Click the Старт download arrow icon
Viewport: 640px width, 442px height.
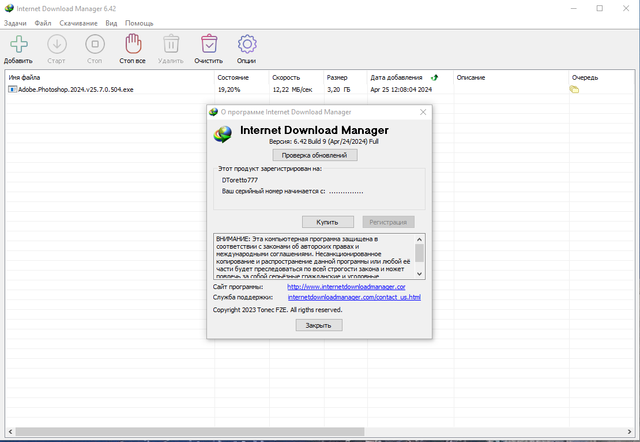click(57, 44)
